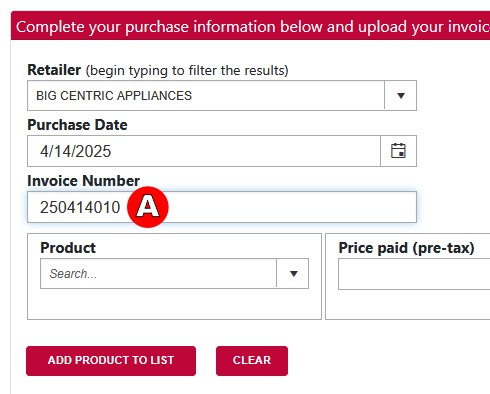This screenshot has height=394, width=490.
Task: Click the begin typing to filter hint text
Action: click(187, 71)
